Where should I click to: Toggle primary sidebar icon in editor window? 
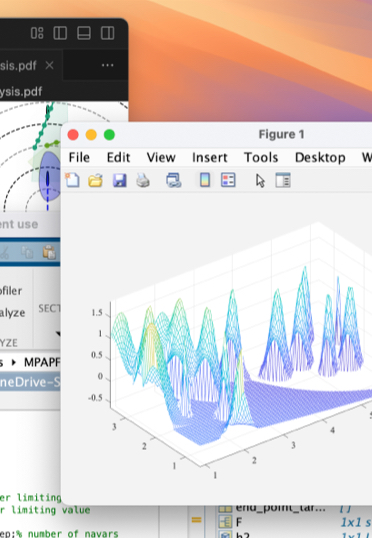(60, 33)
